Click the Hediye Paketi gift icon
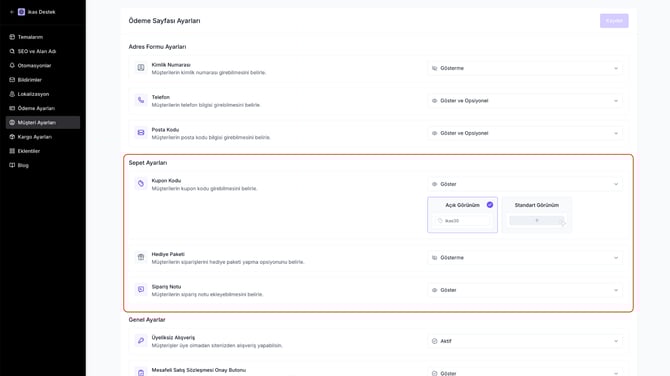Image resolution: width=670 pixels, height=376 pixels. click(141, 257)
